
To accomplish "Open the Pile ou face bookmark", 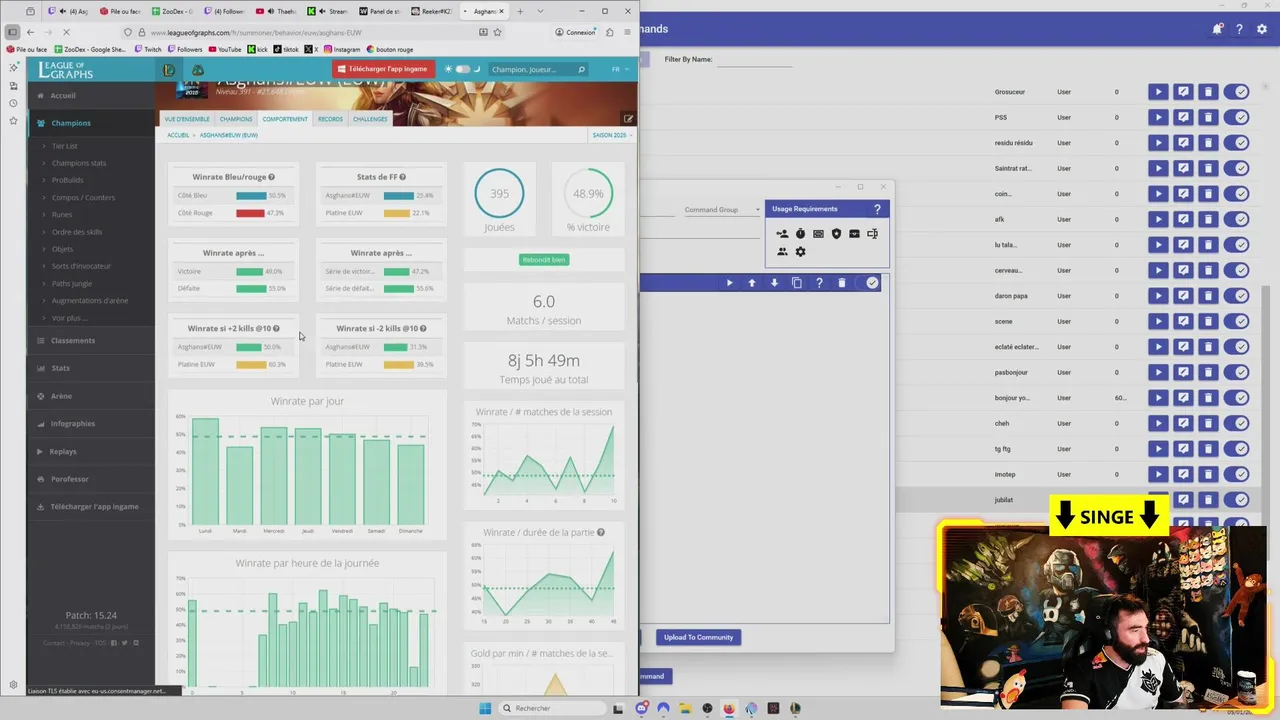I will tap(27, 49).
